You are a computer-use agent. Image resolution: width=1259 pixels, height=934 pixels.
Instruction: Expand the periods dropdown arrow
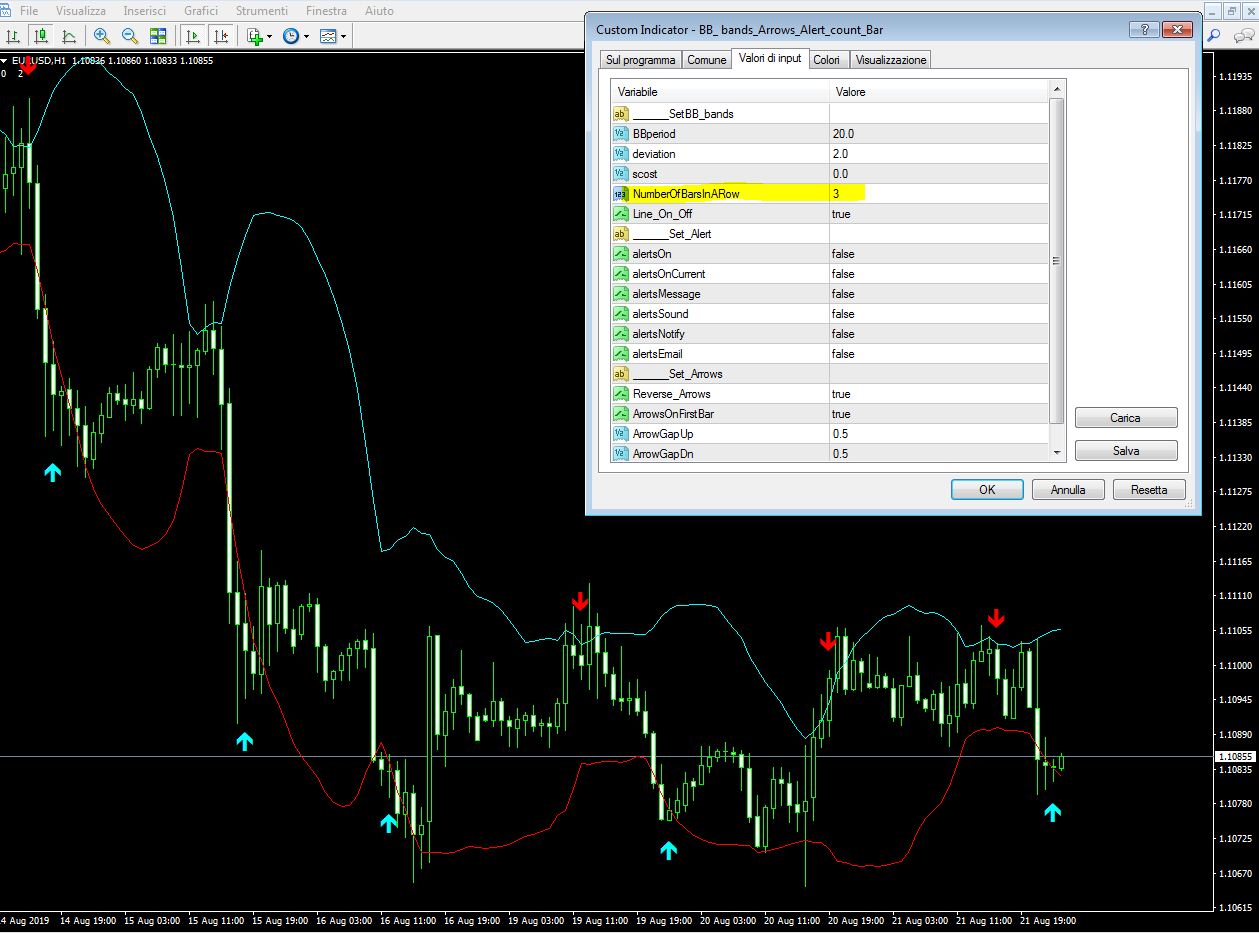pyautogui.click(x=306, y=37)
